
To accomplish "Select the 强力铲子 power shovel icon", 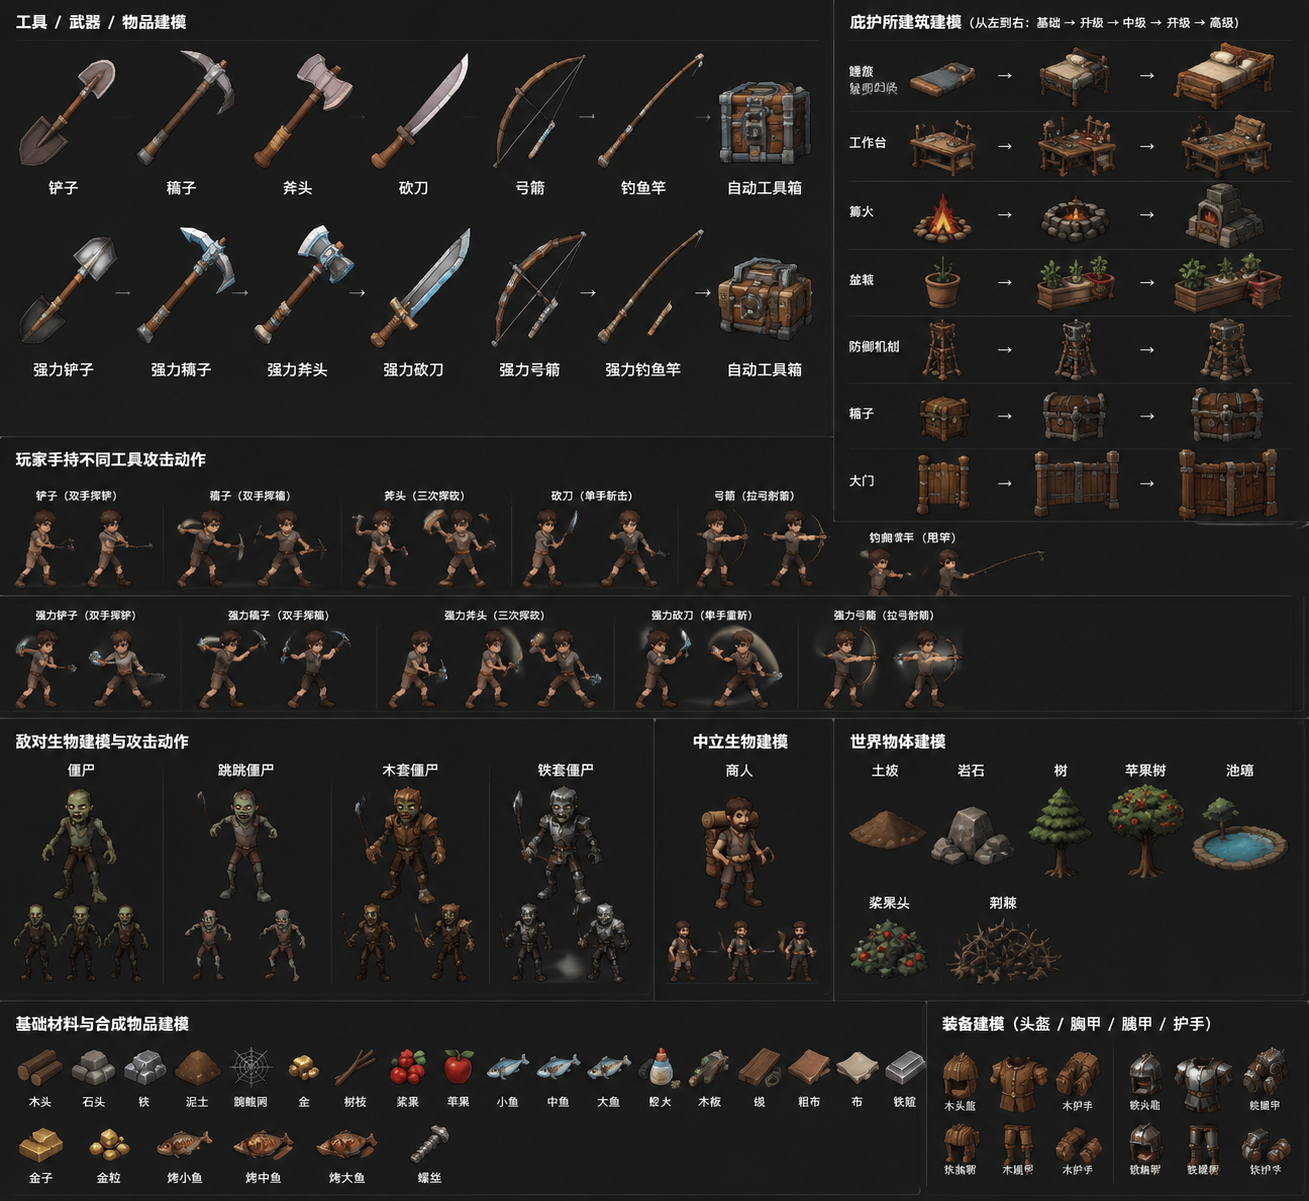I will coord(67,290).
